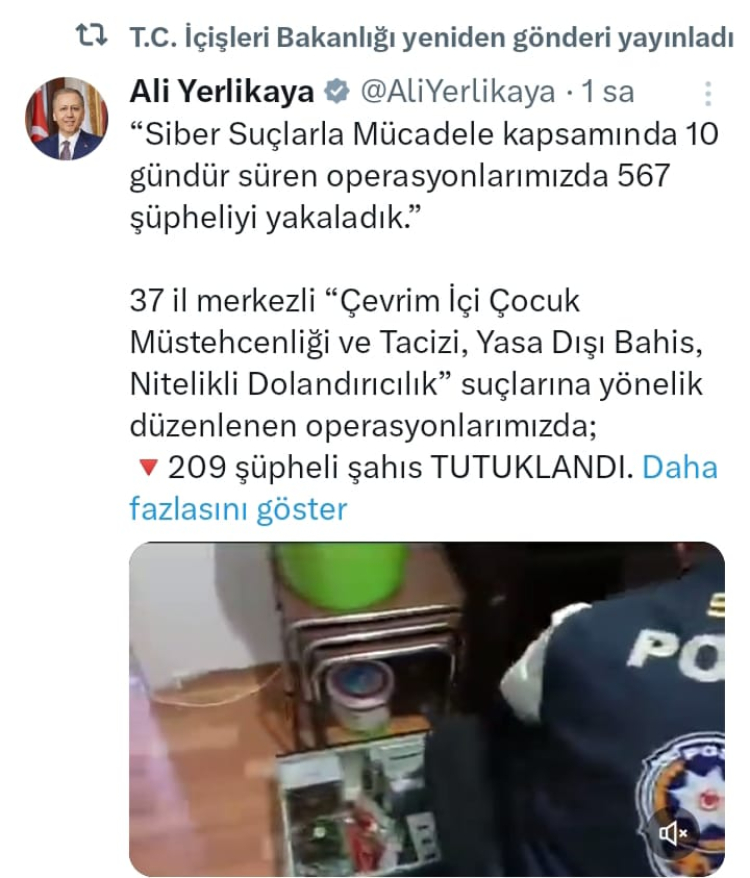Open Ali Yerlikaya's profile picture
The width and height of the screenshot is (750, 878).
tap(67, 119)
